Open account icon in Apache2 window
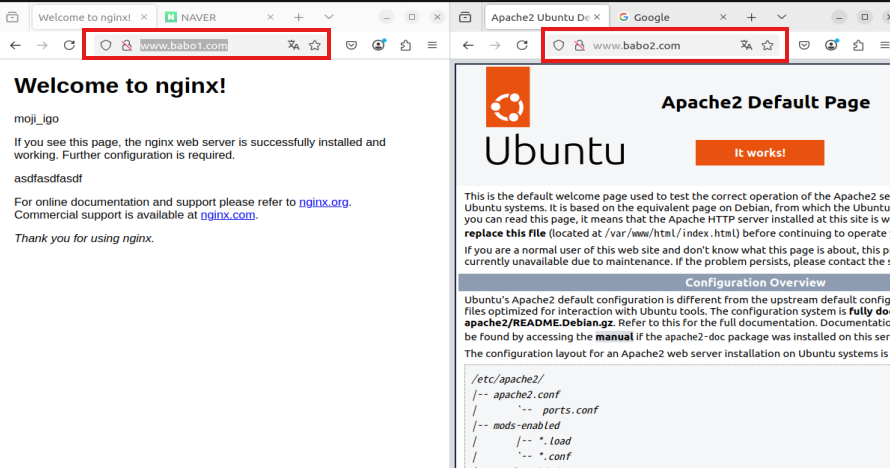This screenshot has width=890, height=468. (832, 45)
